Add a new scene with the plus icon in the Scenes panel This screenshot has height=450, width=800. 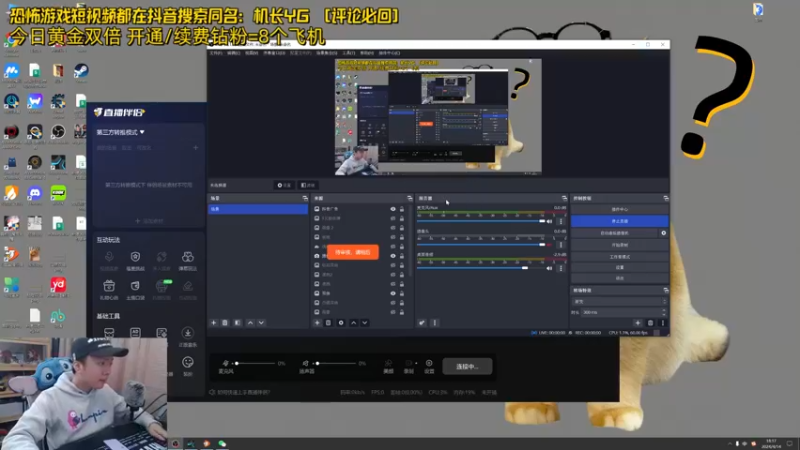coord(214,322)
